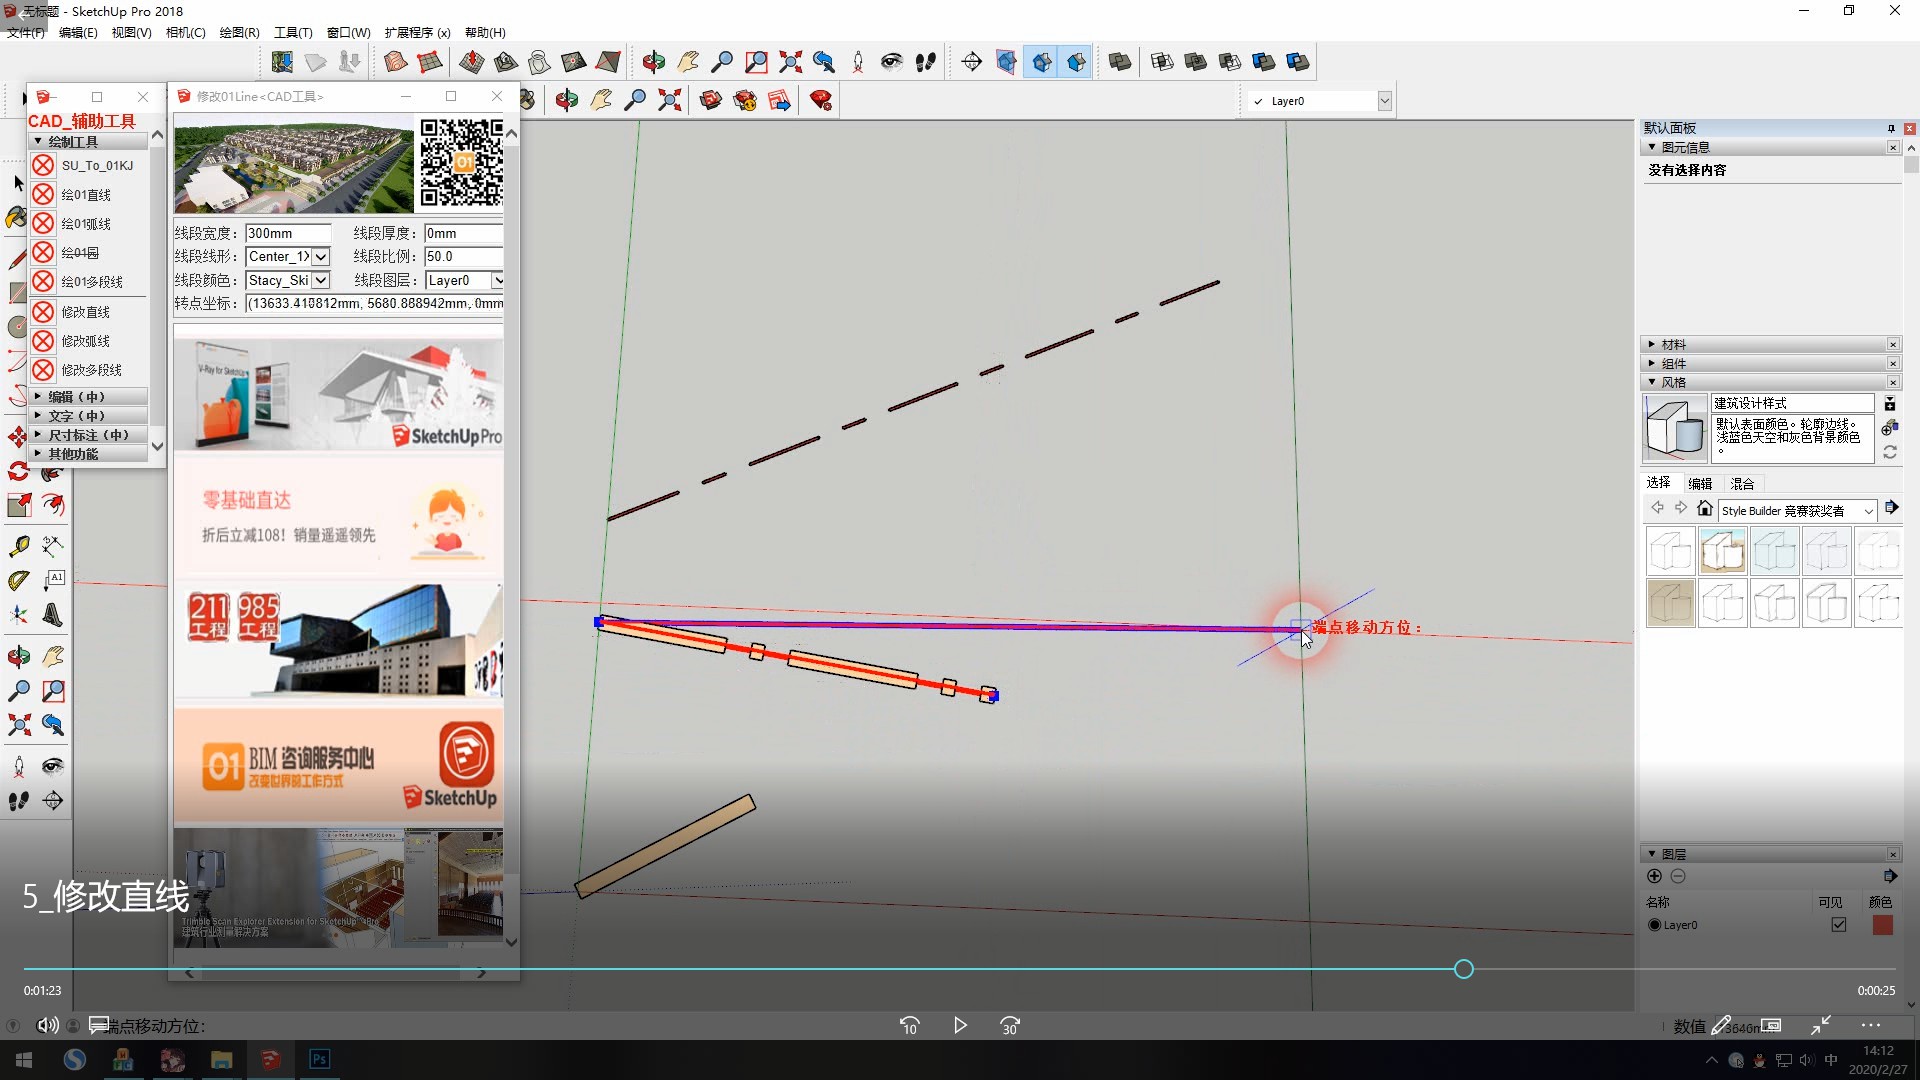This screenshot has height=1080, width=1920.
Task: Open the 线段图层 Layer0 dropdown
Action: coord(497,281)
